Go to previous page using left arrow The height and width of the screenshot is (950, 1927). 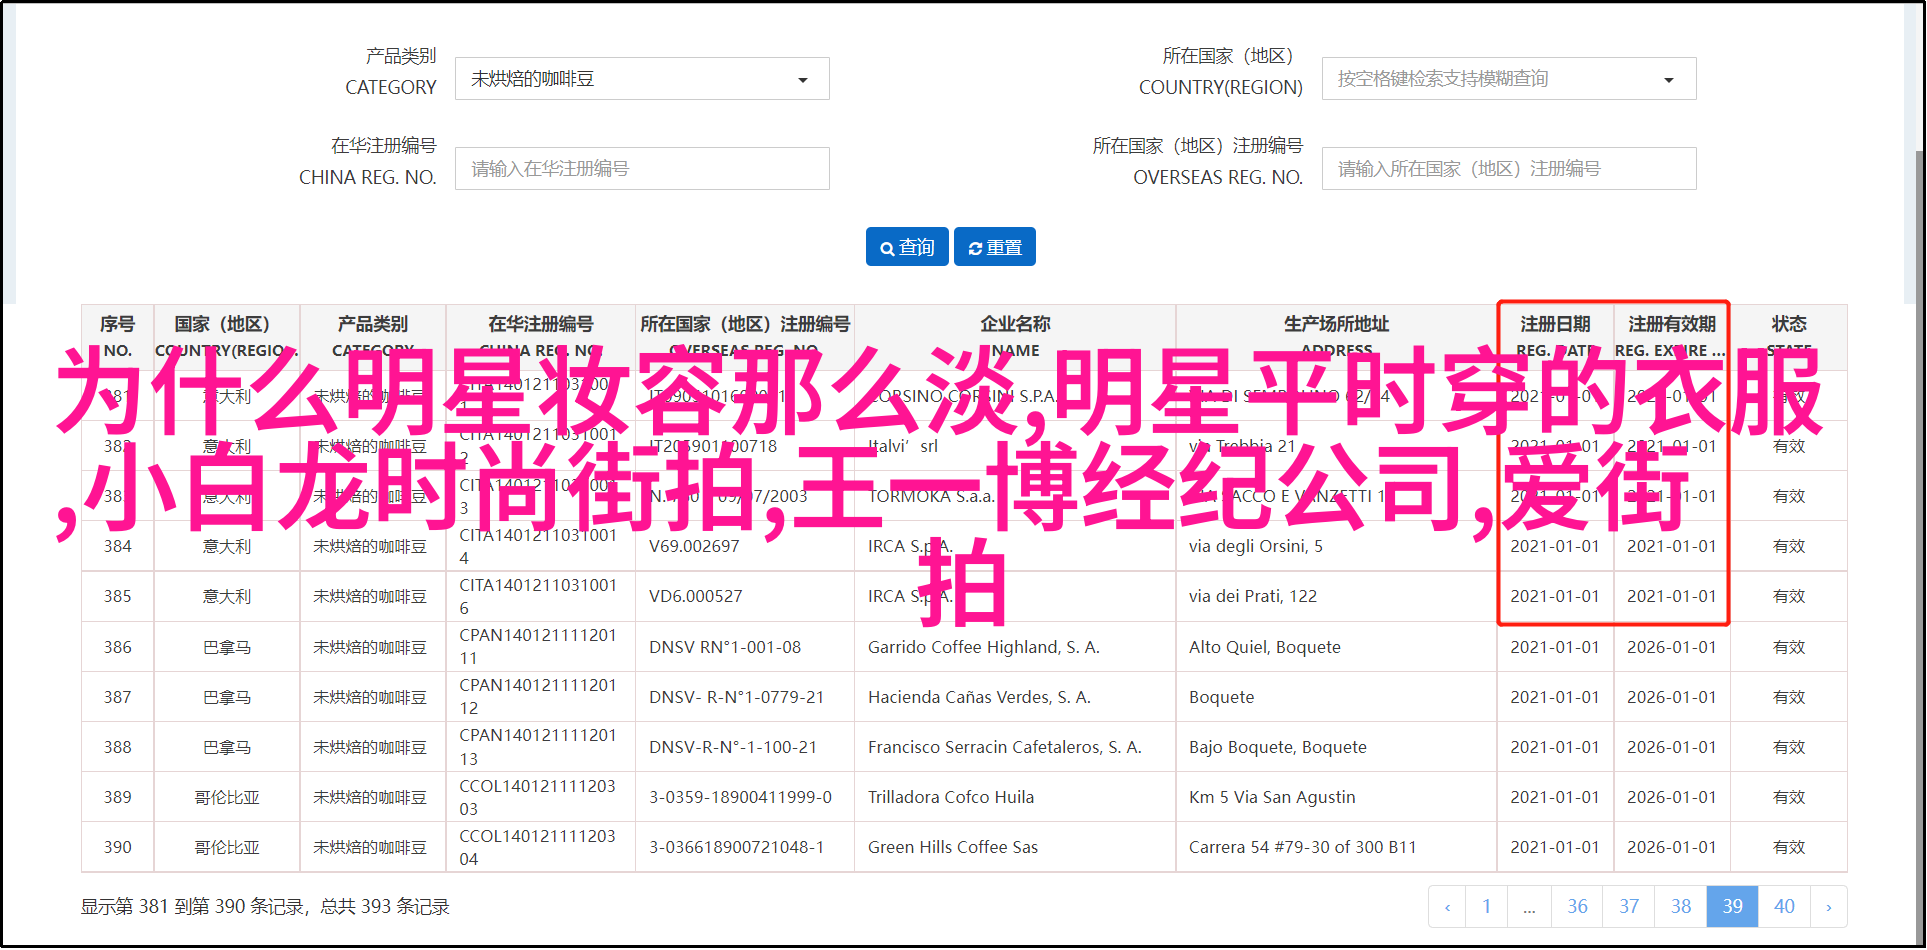1447,907
